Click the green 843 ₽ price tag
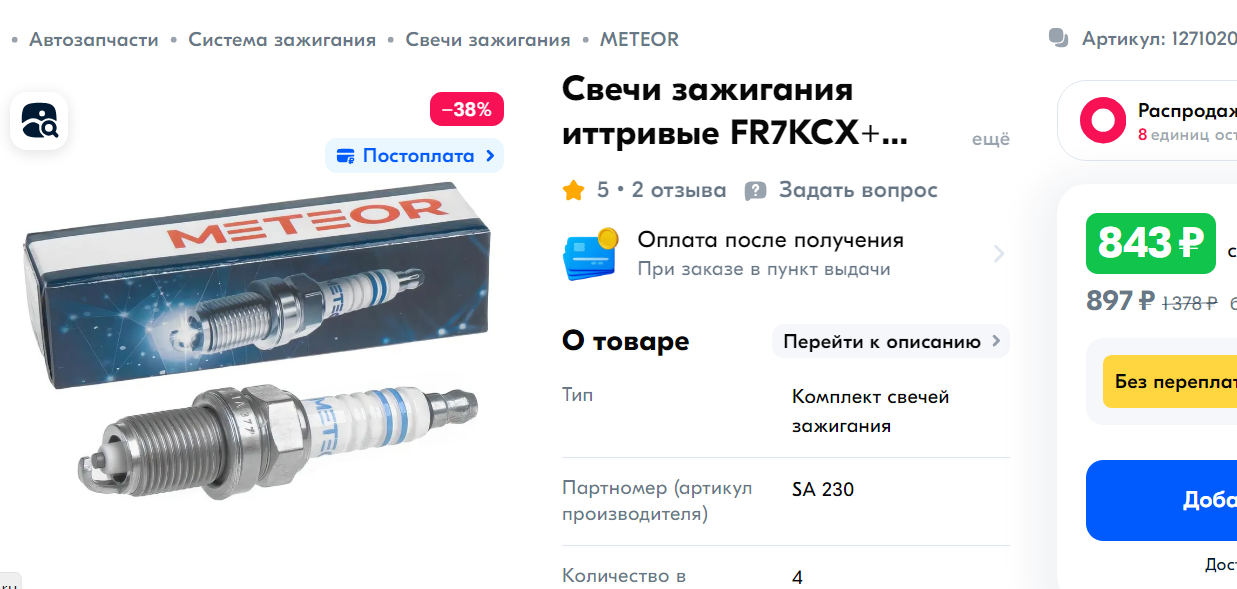1237x589 pixels. click(x=1150, y=243)
